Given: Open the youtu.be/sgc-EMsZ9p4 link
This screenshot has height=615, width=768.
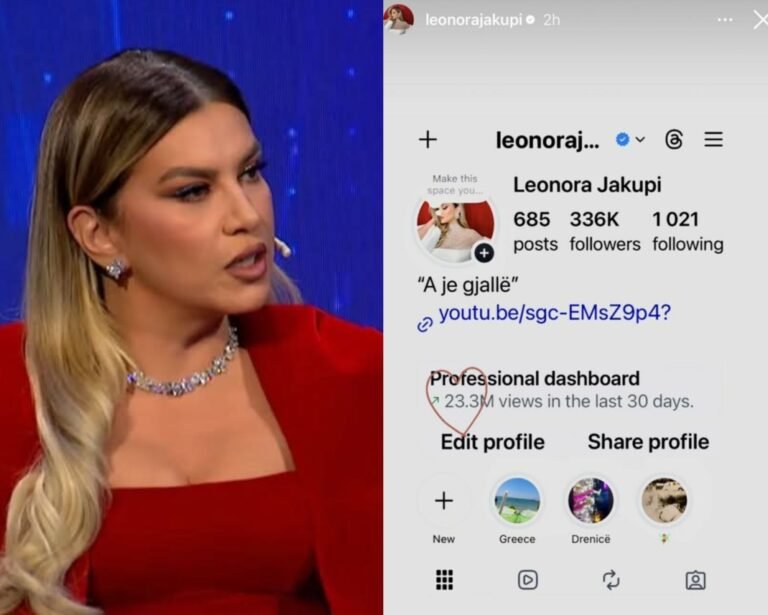Looking at the screenshot, I should pyautogui.click(x=554, y=313).
